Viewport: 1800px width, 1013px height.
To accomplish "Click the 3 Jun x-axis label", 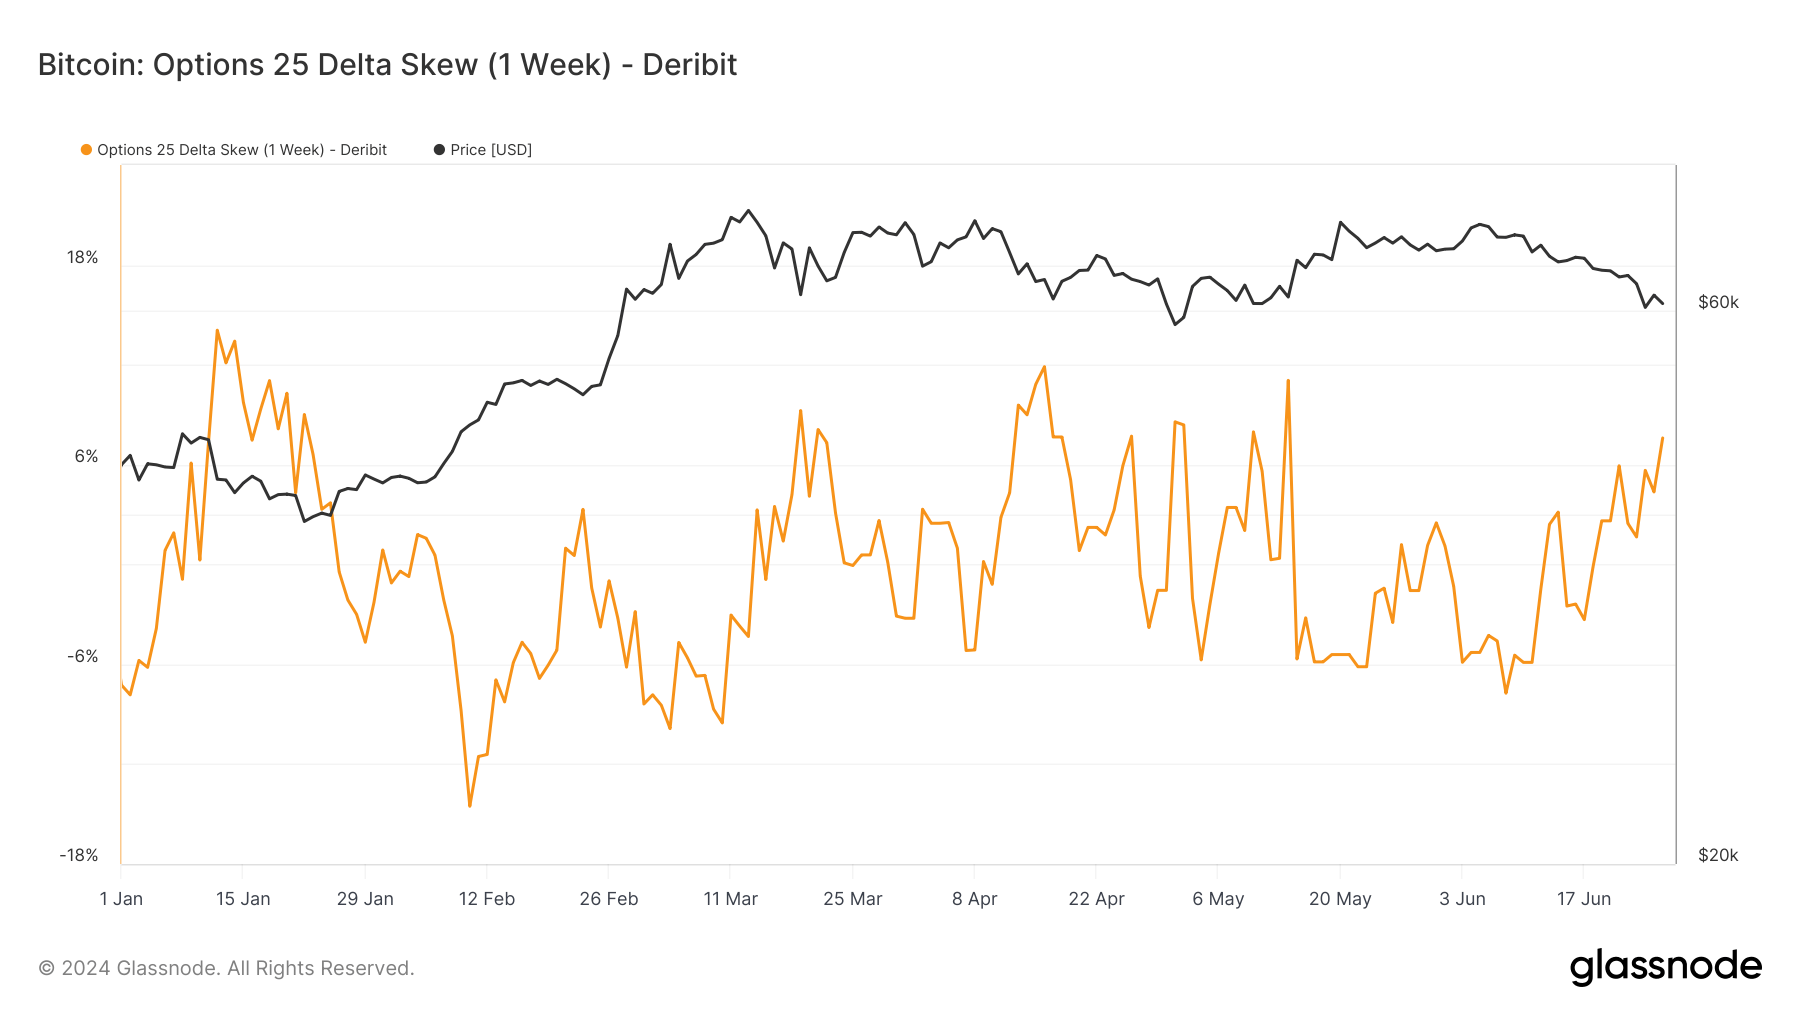I will click(1462, 899).
